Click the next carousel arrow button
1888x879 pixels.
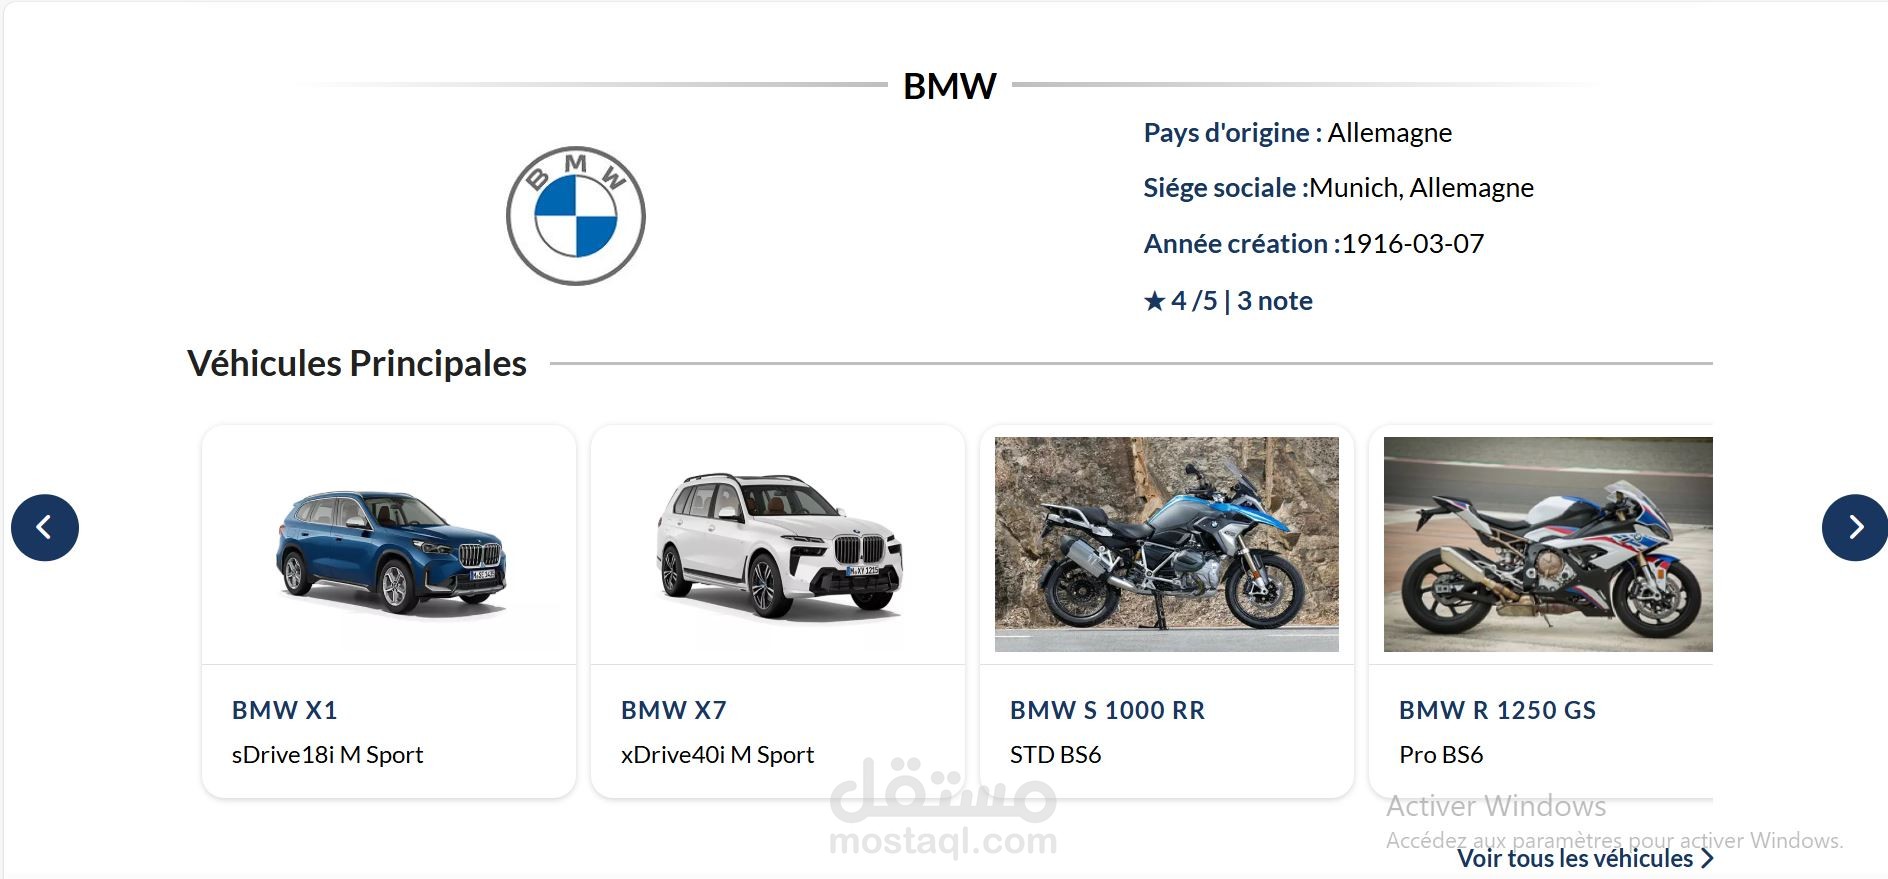(x=1855, y=527)
